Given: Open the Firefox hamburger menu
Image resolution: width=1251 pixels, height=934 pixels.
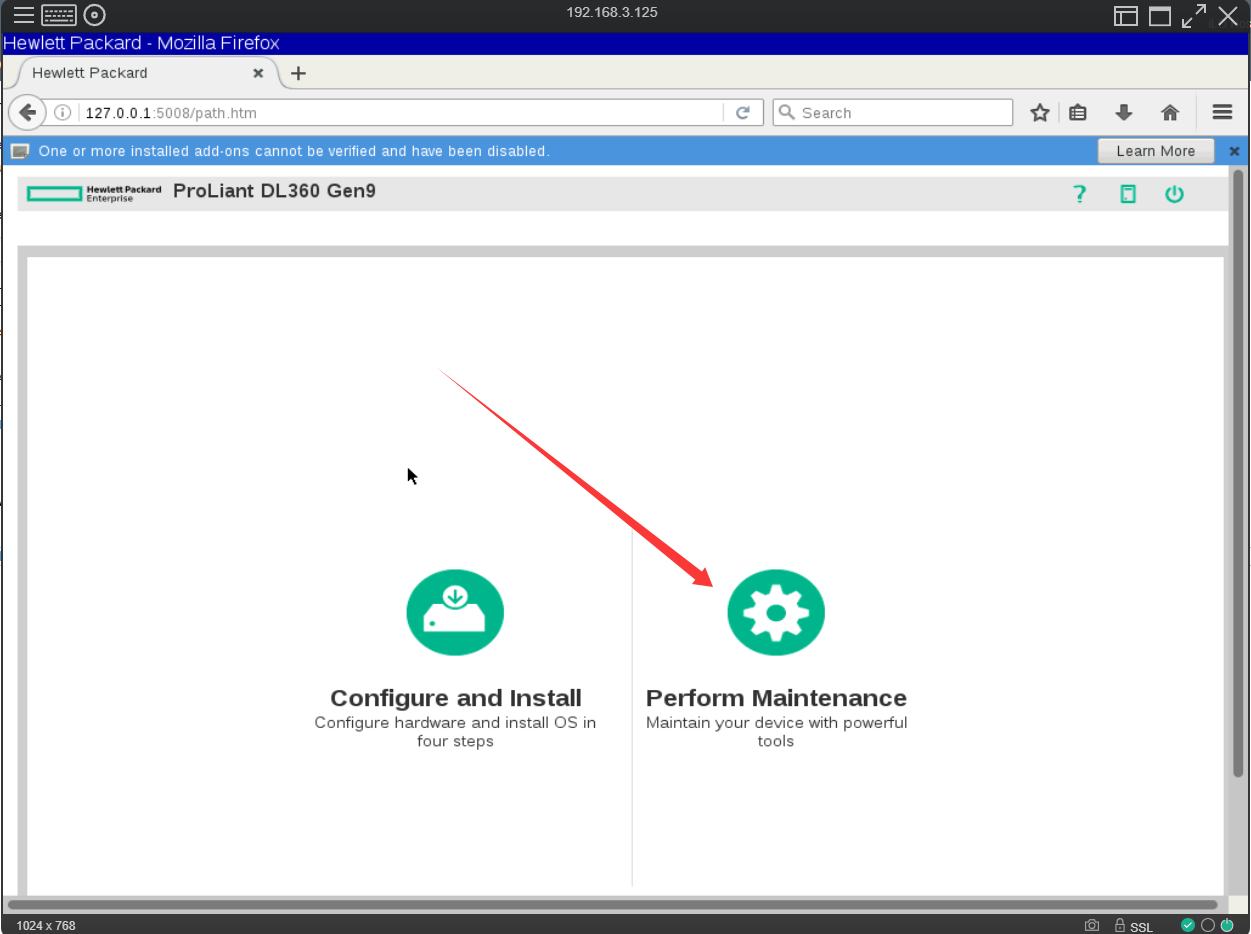Looking at the screenshot, I should click(1222, 113).
